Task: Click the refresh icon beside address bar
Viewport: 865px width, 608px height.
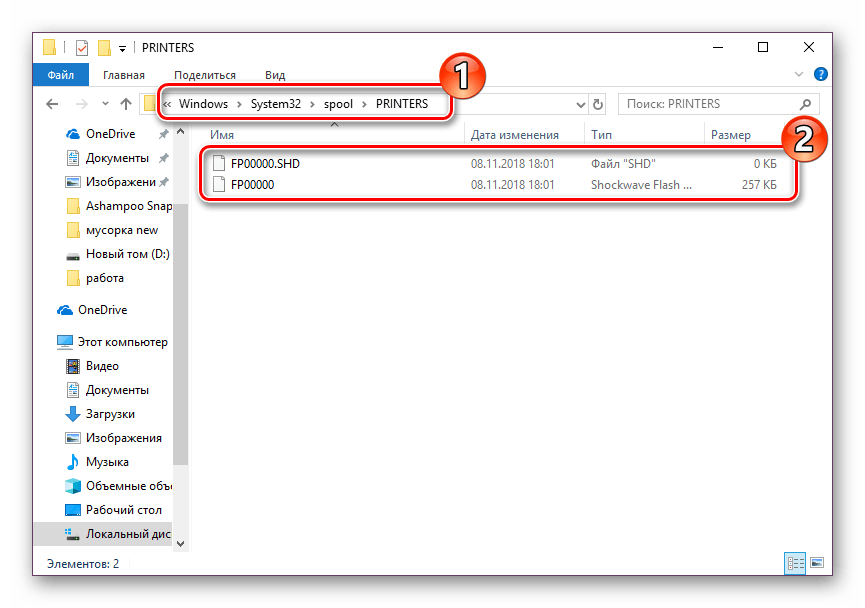Action: click(x=599, y=103)
